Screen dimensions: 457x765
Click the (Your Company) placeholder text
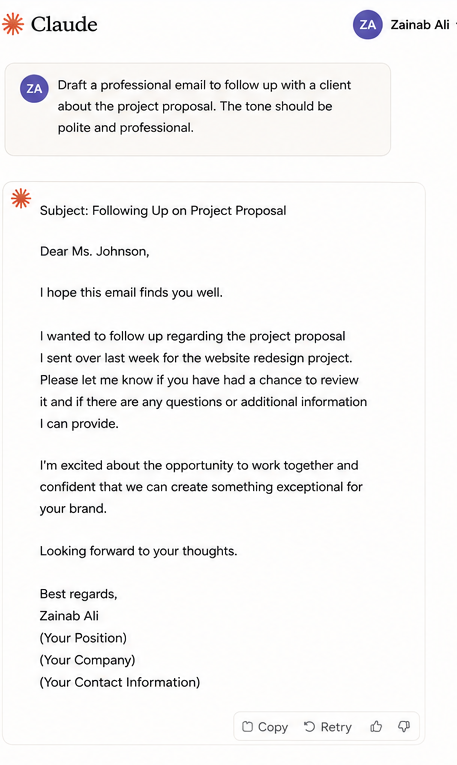point(87,660)
